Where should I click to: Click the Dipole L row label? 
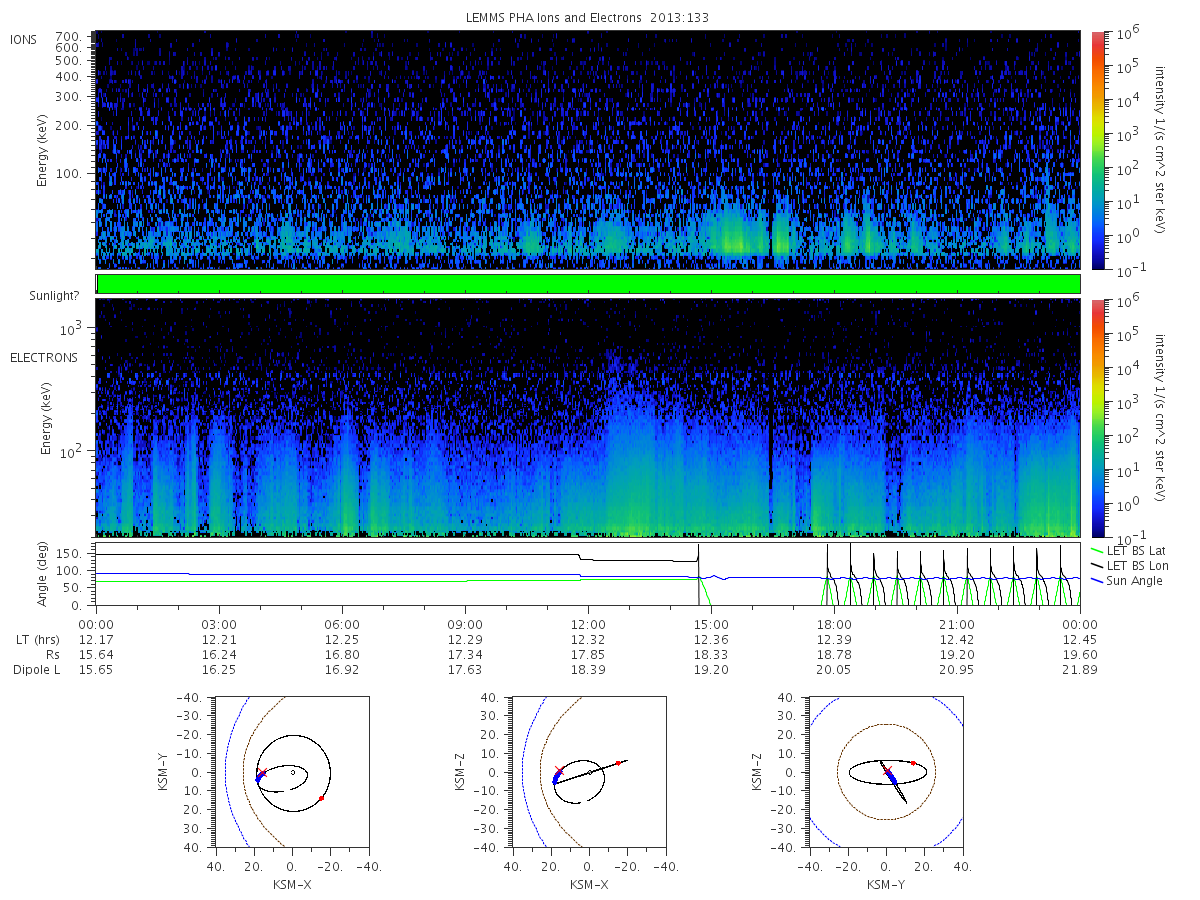pyautogui.click(x=36, y=669)
